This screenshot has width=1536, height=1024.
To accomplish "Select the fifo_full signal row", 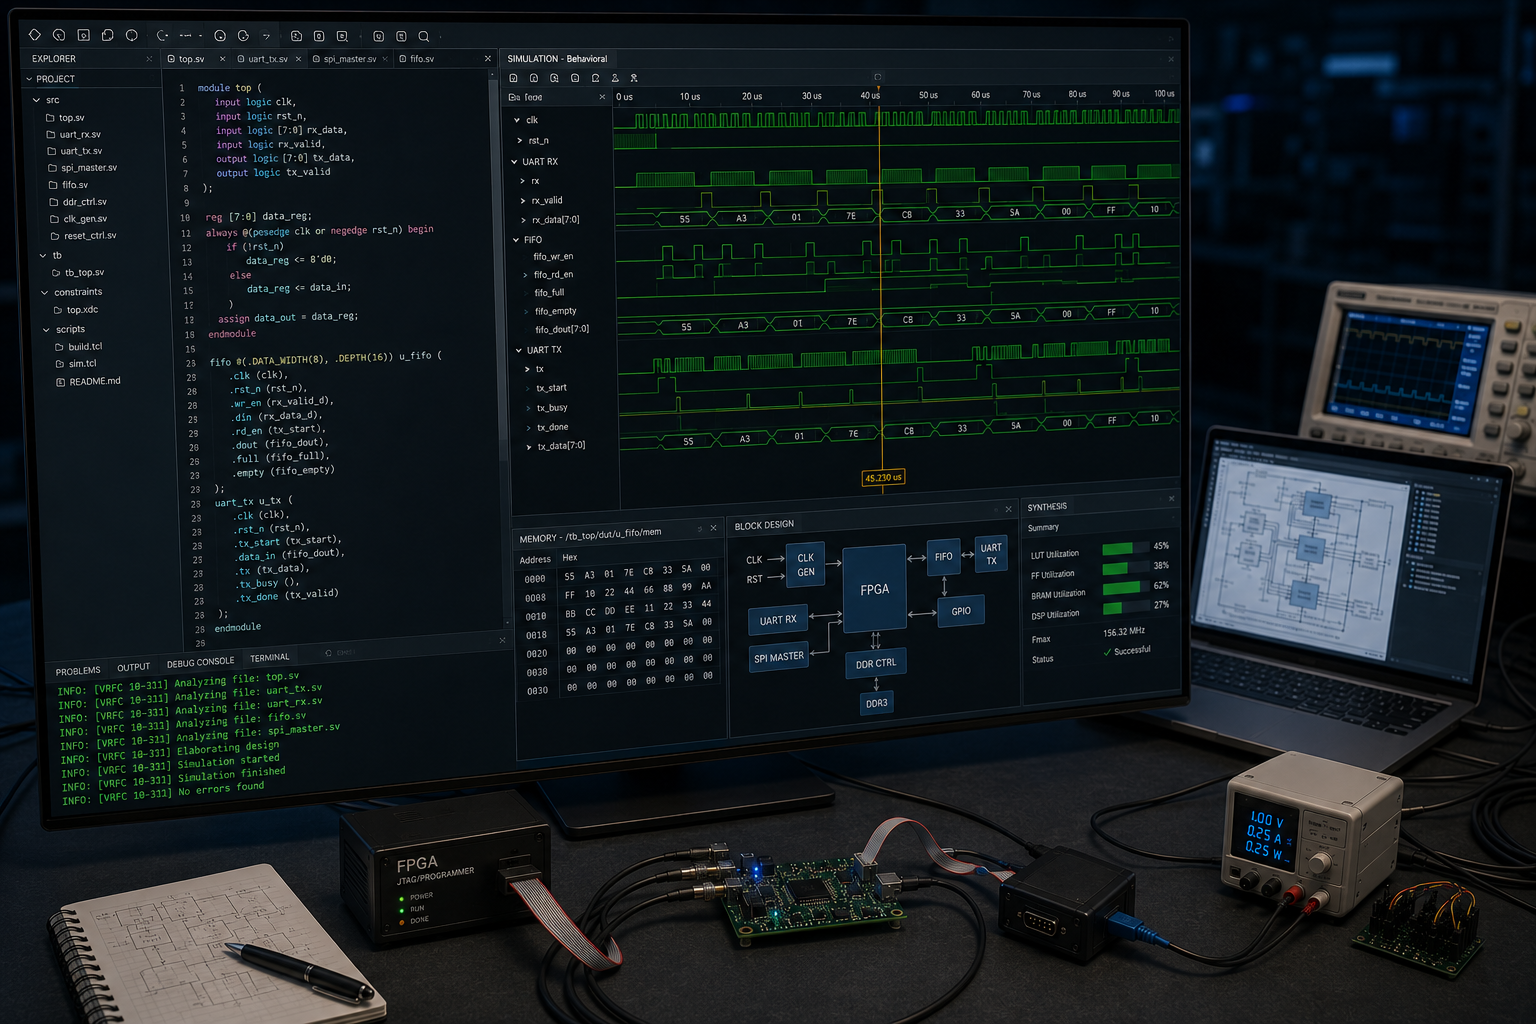I will pyautogui.click(x=549, y=293).
